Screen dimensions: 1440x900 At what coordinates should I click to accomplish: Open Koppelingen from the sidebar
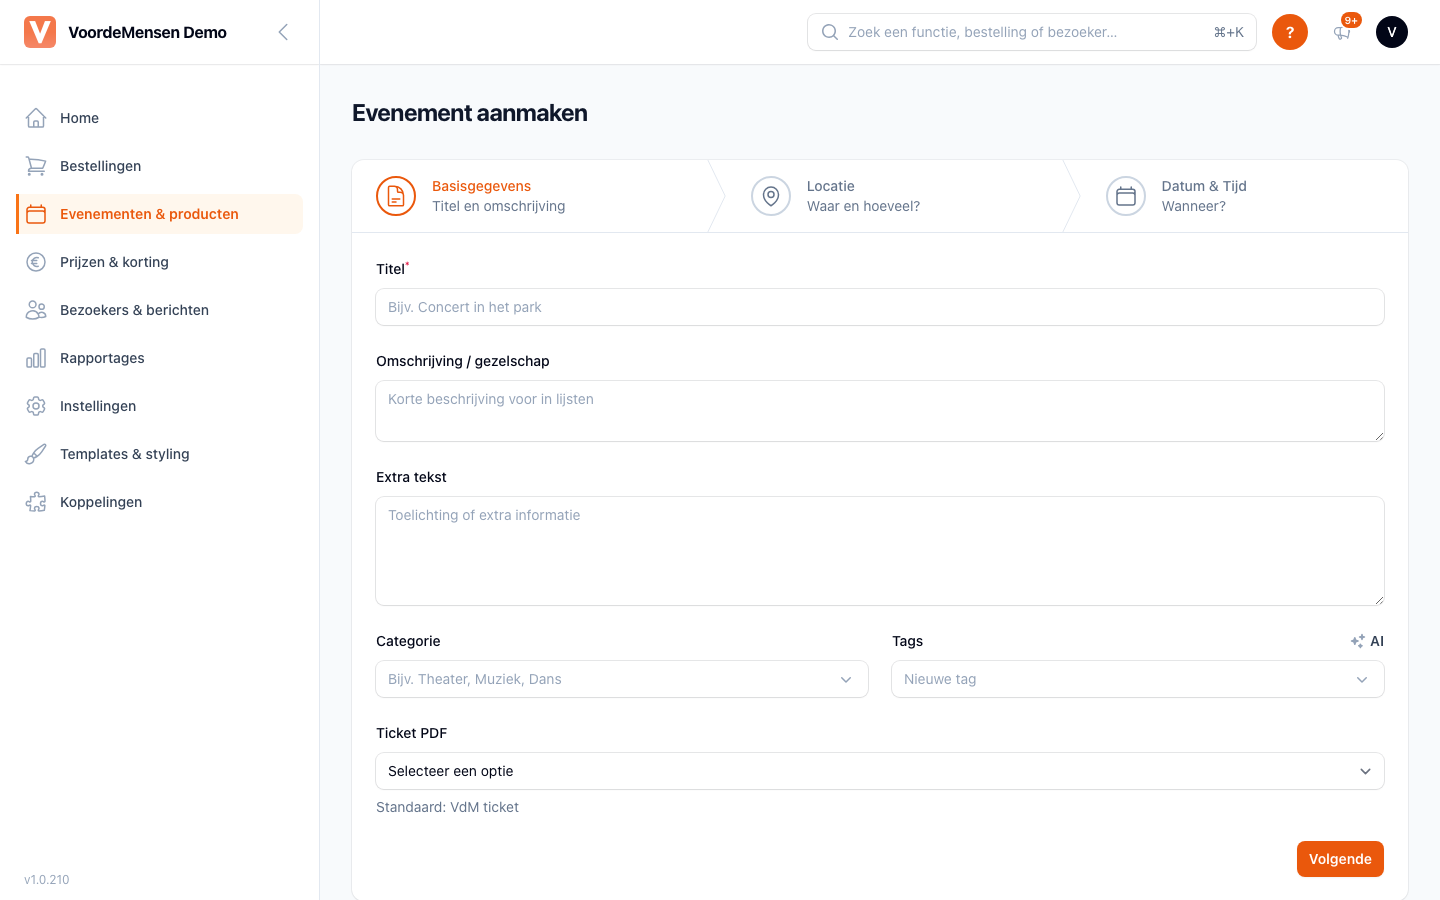tap(160, 502)
